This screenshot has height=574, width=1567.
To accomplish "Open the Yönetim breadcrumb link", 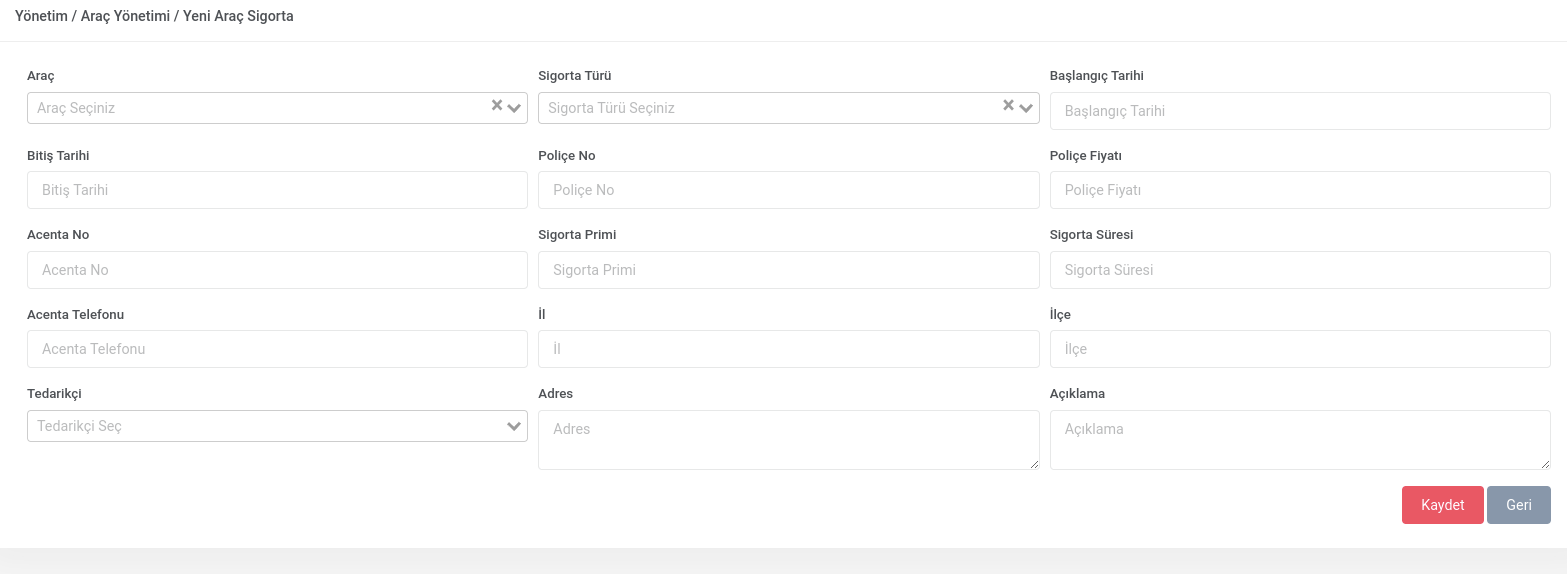I will tap(41, 16).
